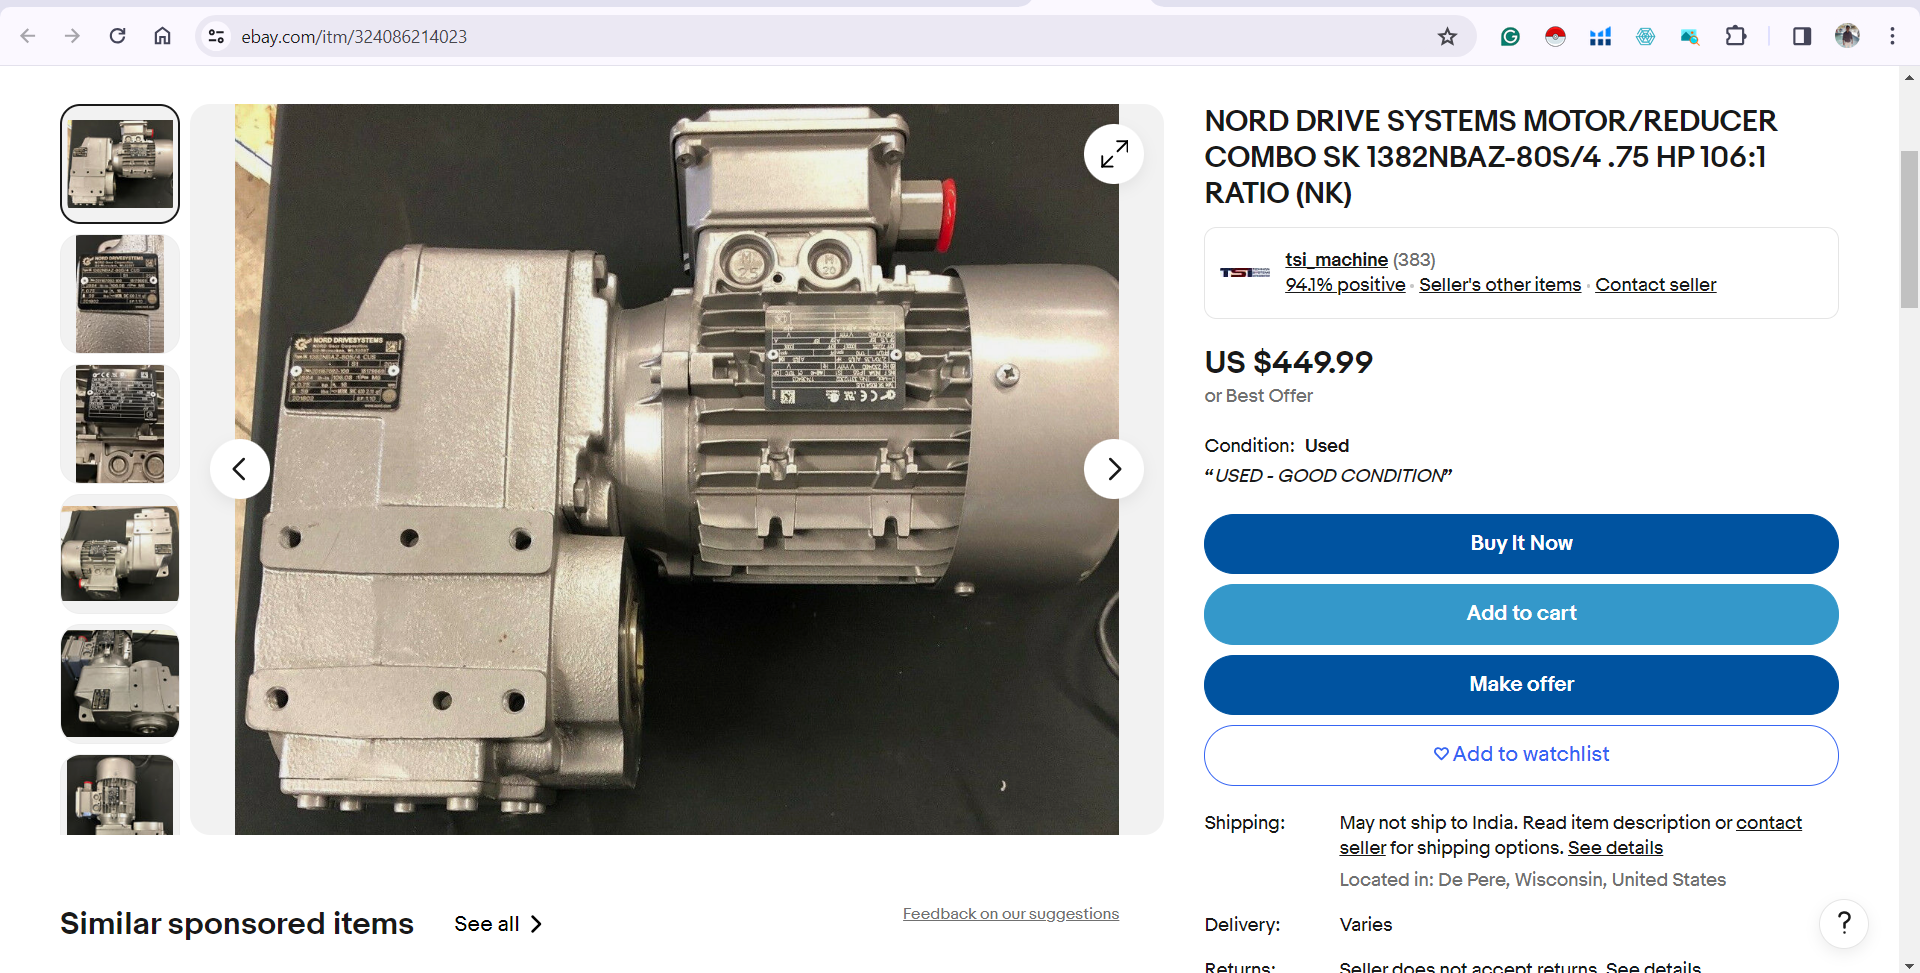Open Feedback on our suggestions link

1011,914
